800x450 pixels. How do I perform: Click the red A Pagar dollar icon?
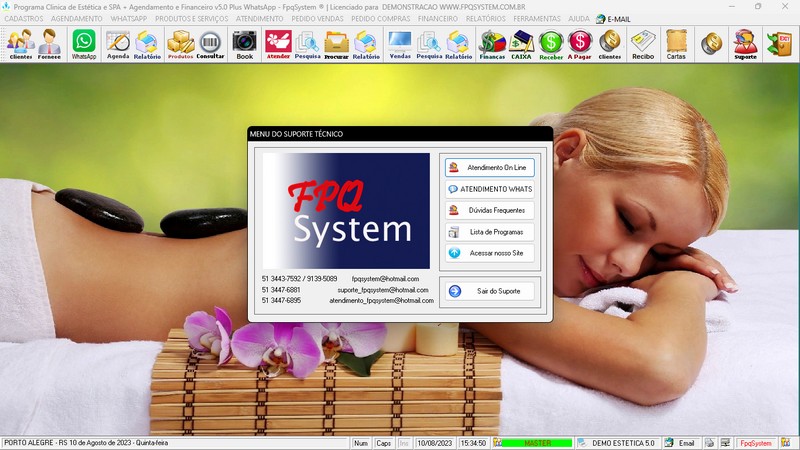pyautogui.click(x=580, y=44)
